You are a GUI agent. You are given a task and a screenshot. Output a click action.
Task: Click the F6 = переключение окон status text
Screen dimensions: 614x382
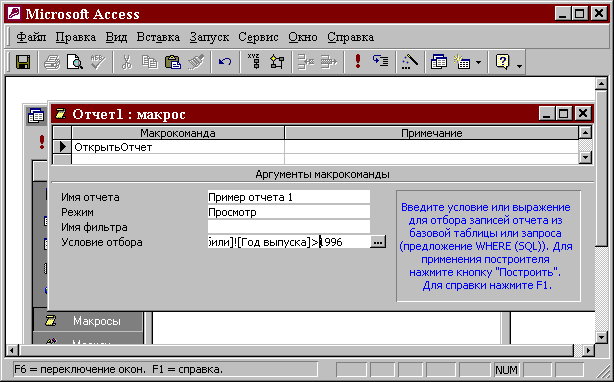[x=119, y=369]
